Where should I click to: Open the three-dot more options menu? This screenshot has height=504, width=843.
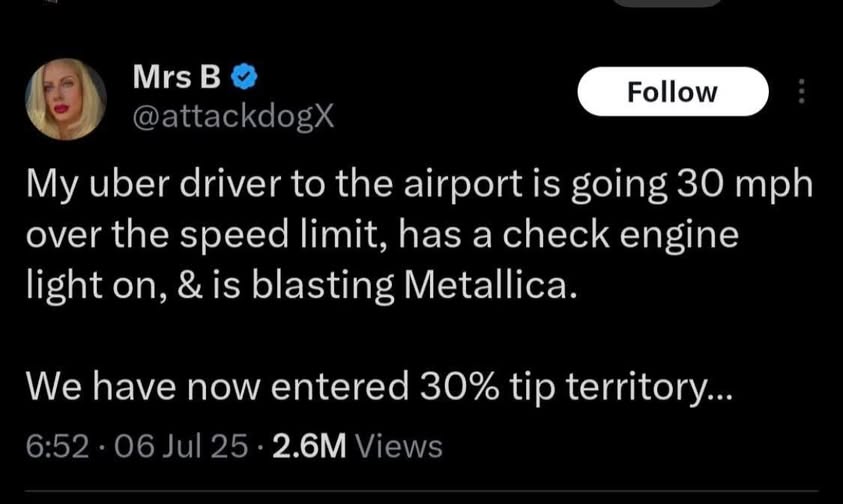tap(800, 93)
